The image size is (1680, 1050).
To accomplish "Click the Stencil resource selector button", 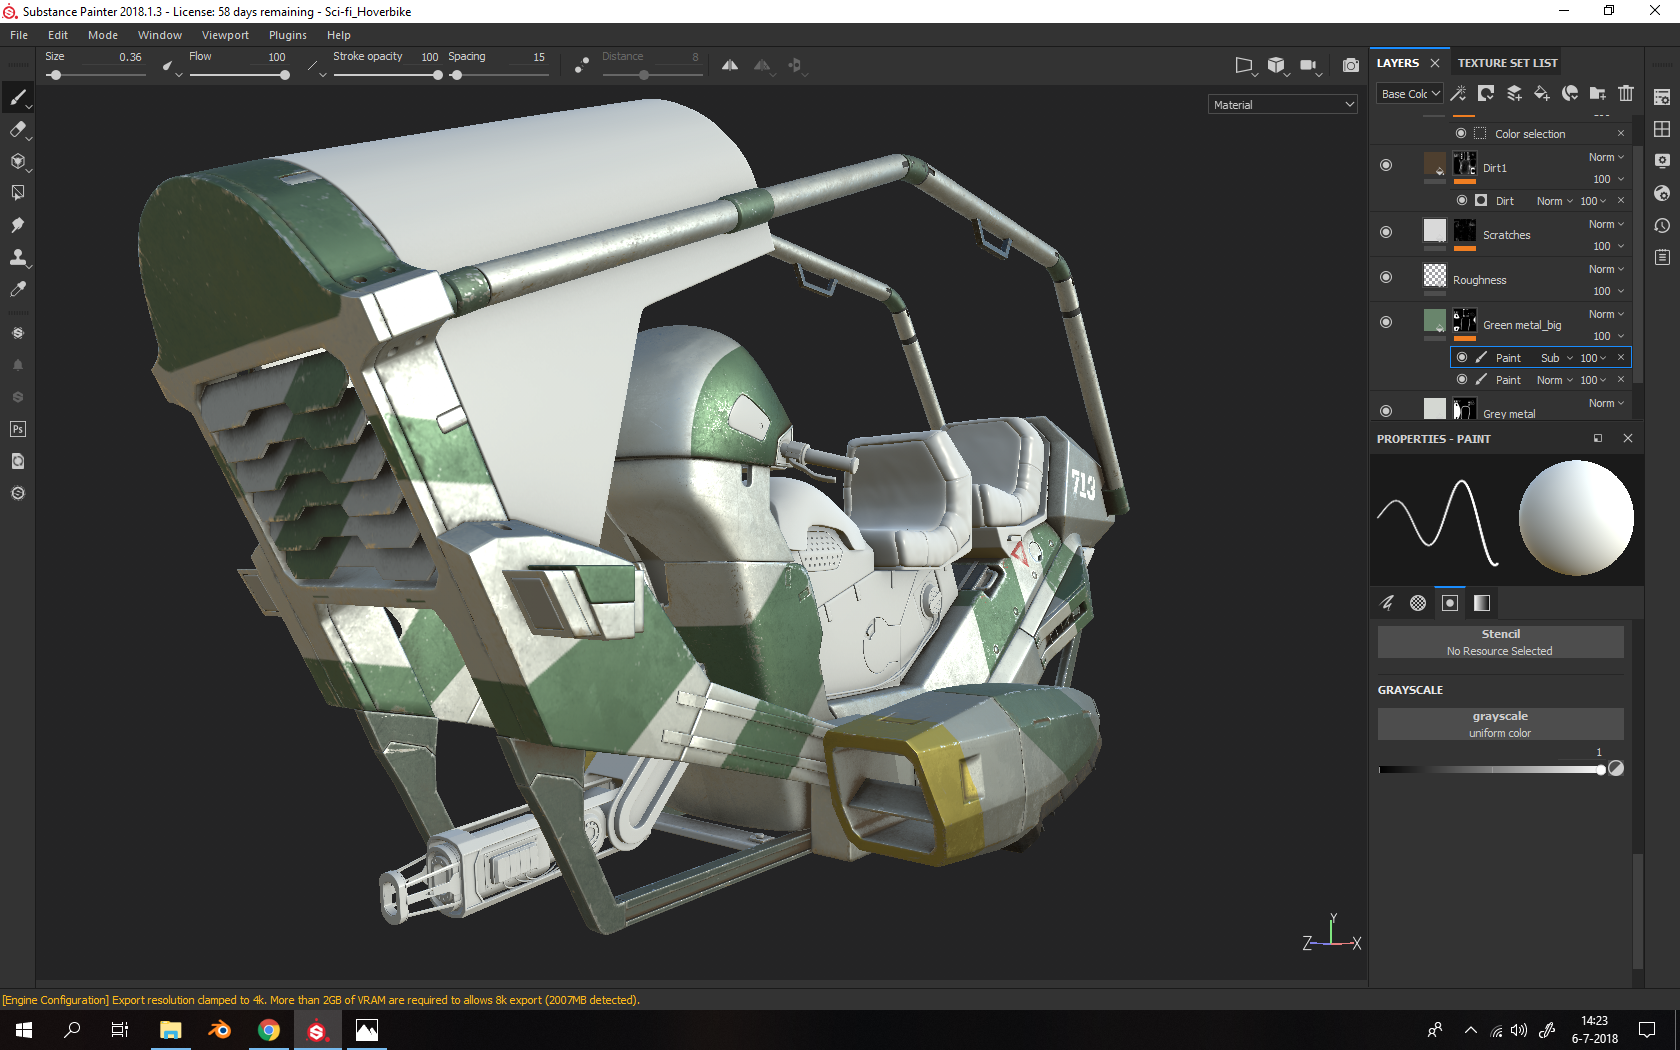I will tap(1500, 642).
